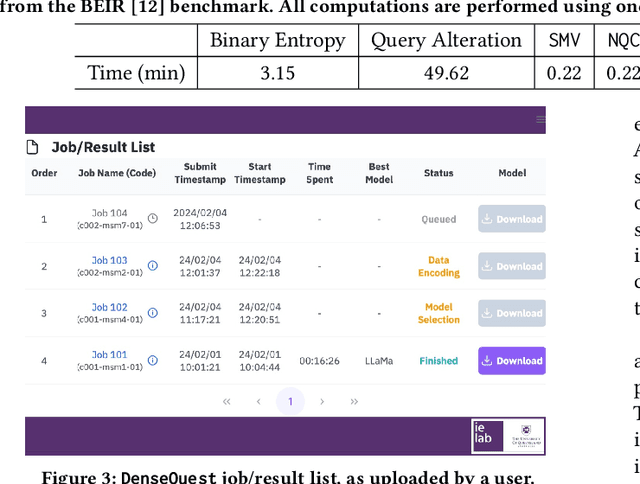Click the clock icon next to Job 104
The height and width of the screenshot is (484, 640).
coord(153,218)
